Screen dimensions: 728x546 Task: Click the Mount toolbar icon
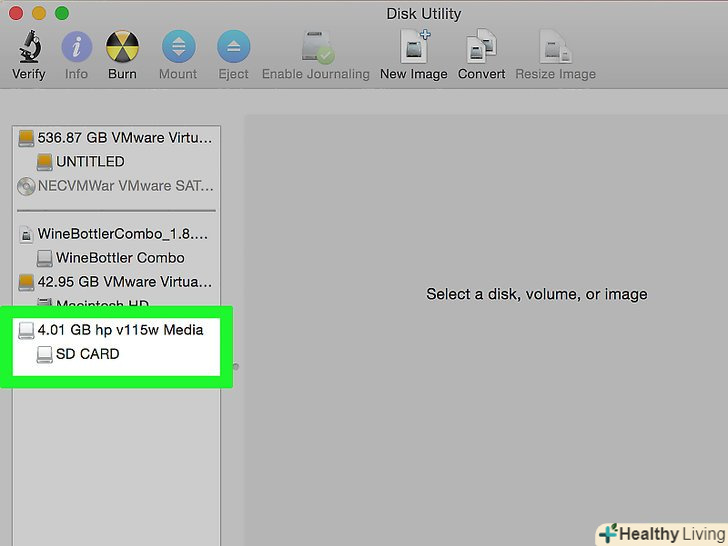[x=178, y=47]
